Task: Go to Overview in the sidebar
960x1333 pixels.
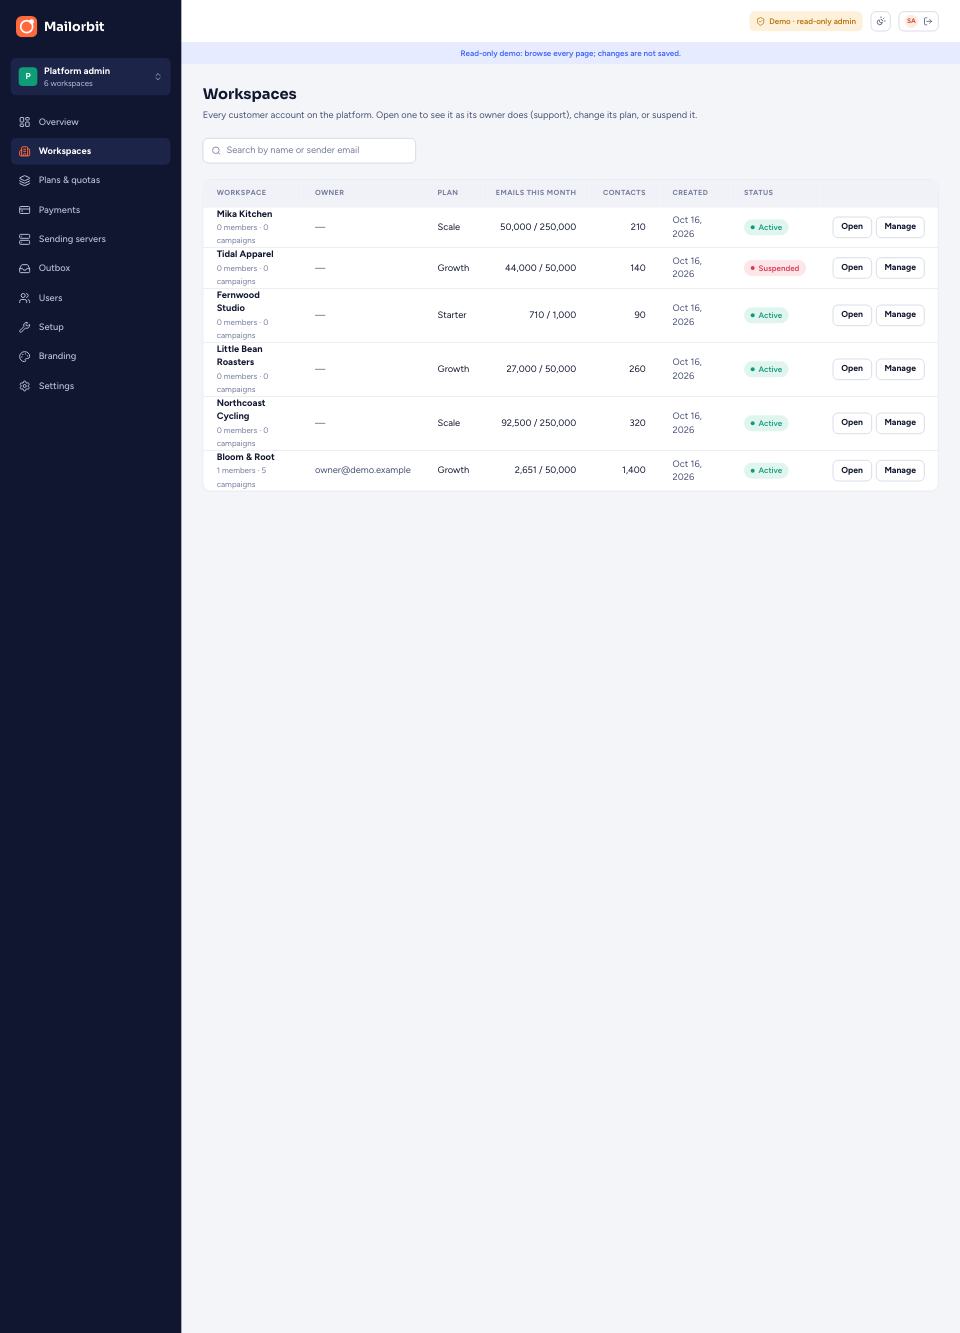Action: pyautogui.click(x=91, y=122)
